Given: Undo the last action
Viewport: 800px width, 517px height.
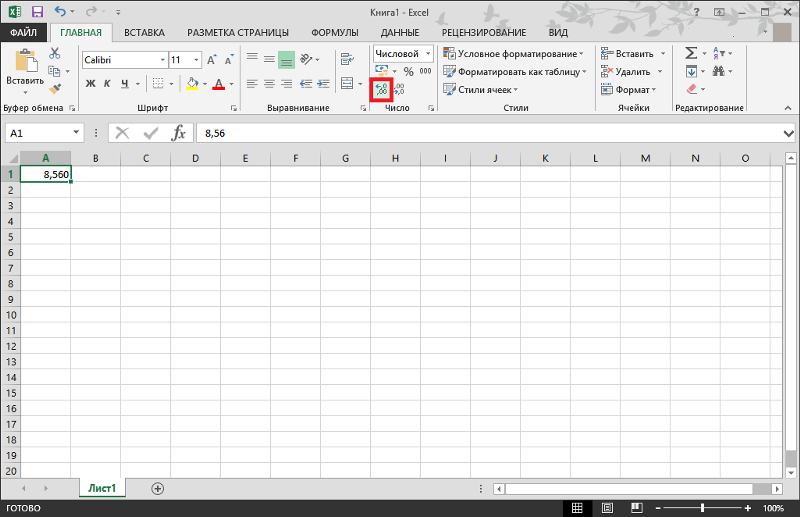Looking at the screenshot, I should pos(60,11).
